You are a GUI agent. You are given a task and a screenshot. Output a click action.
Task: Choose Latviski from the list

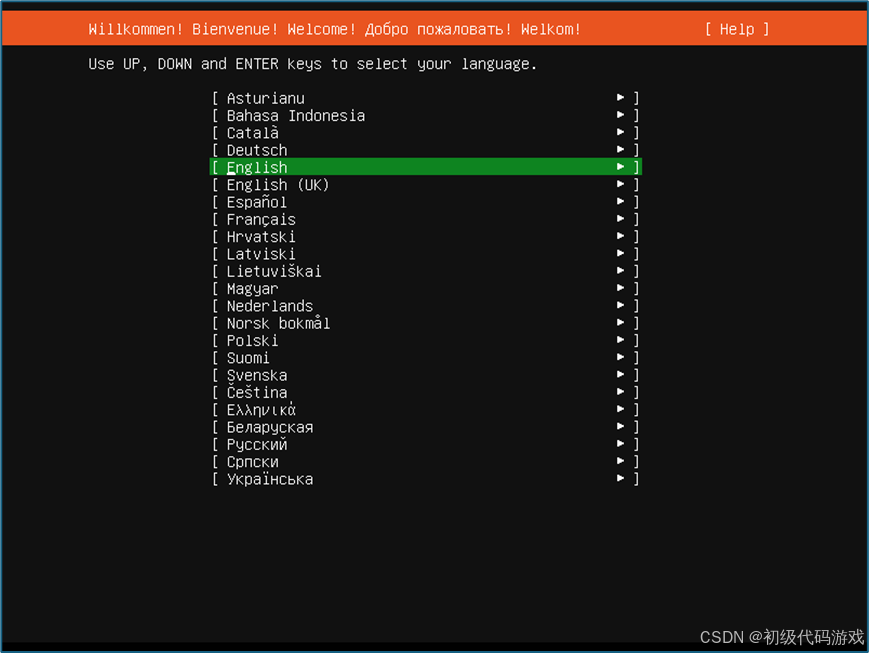[x=425, y=254]
